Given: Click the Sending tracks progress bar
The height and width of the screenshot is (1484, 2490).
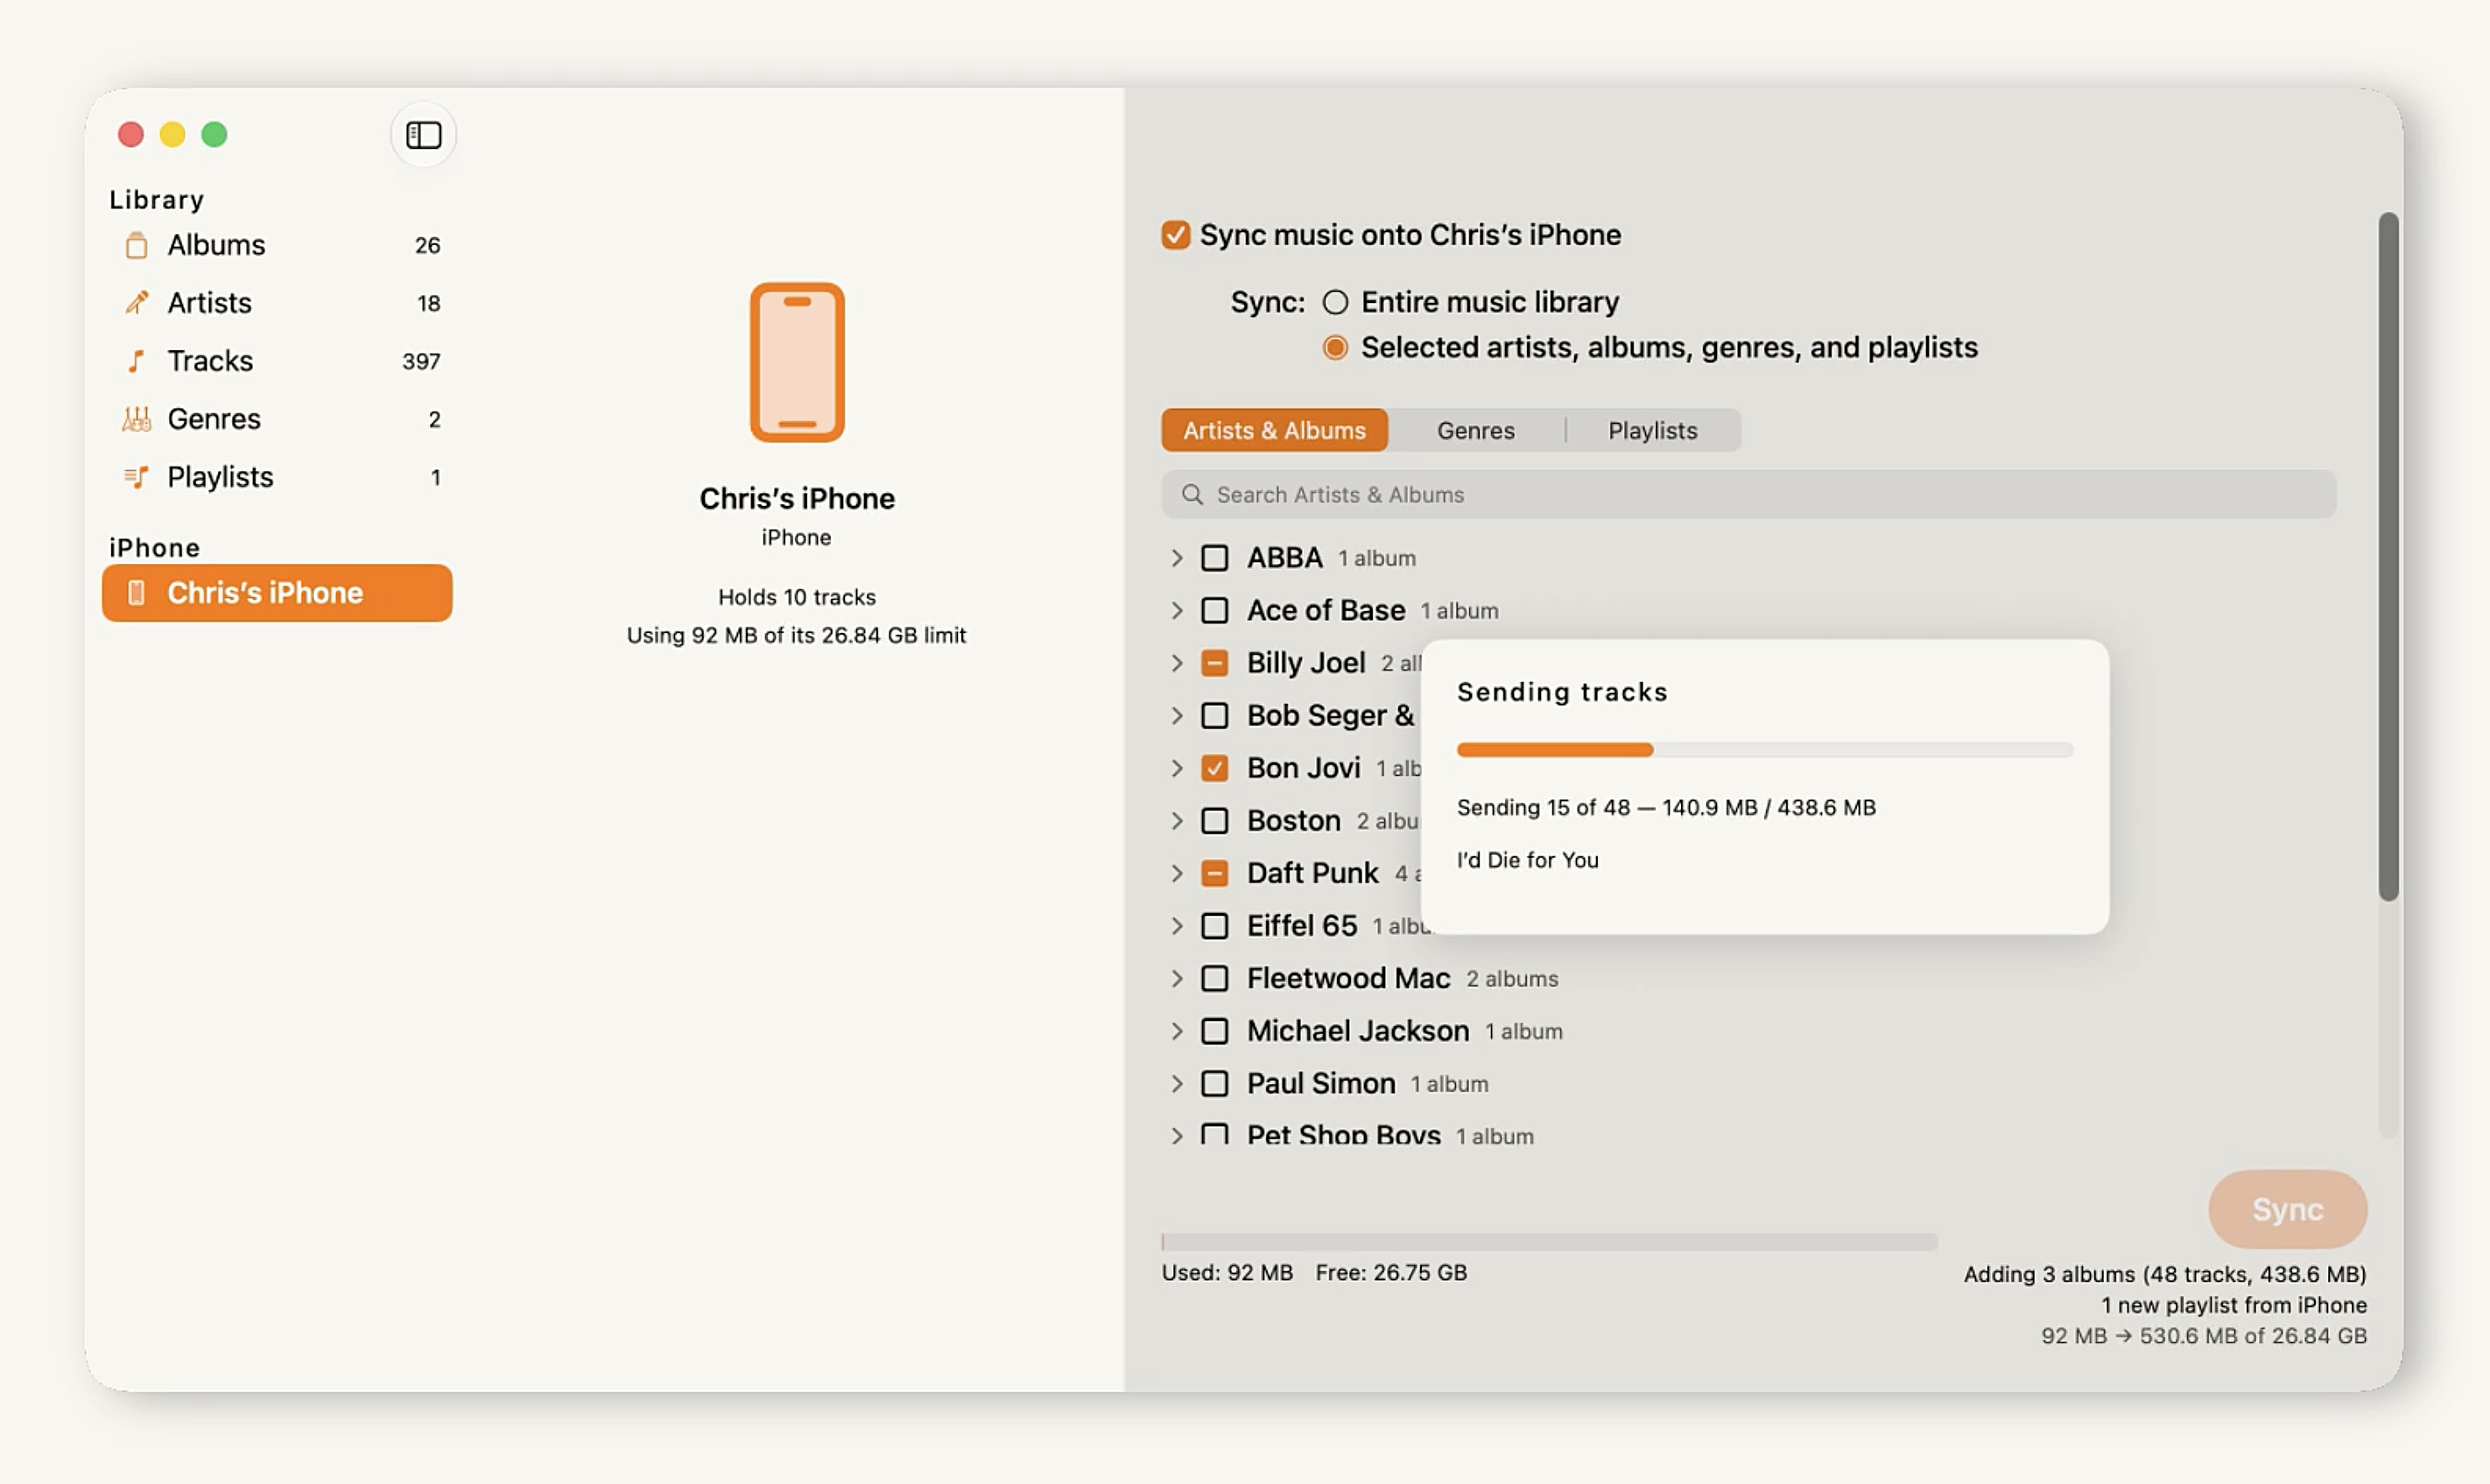Looking at the screenshot, I should pos(1765,750).
